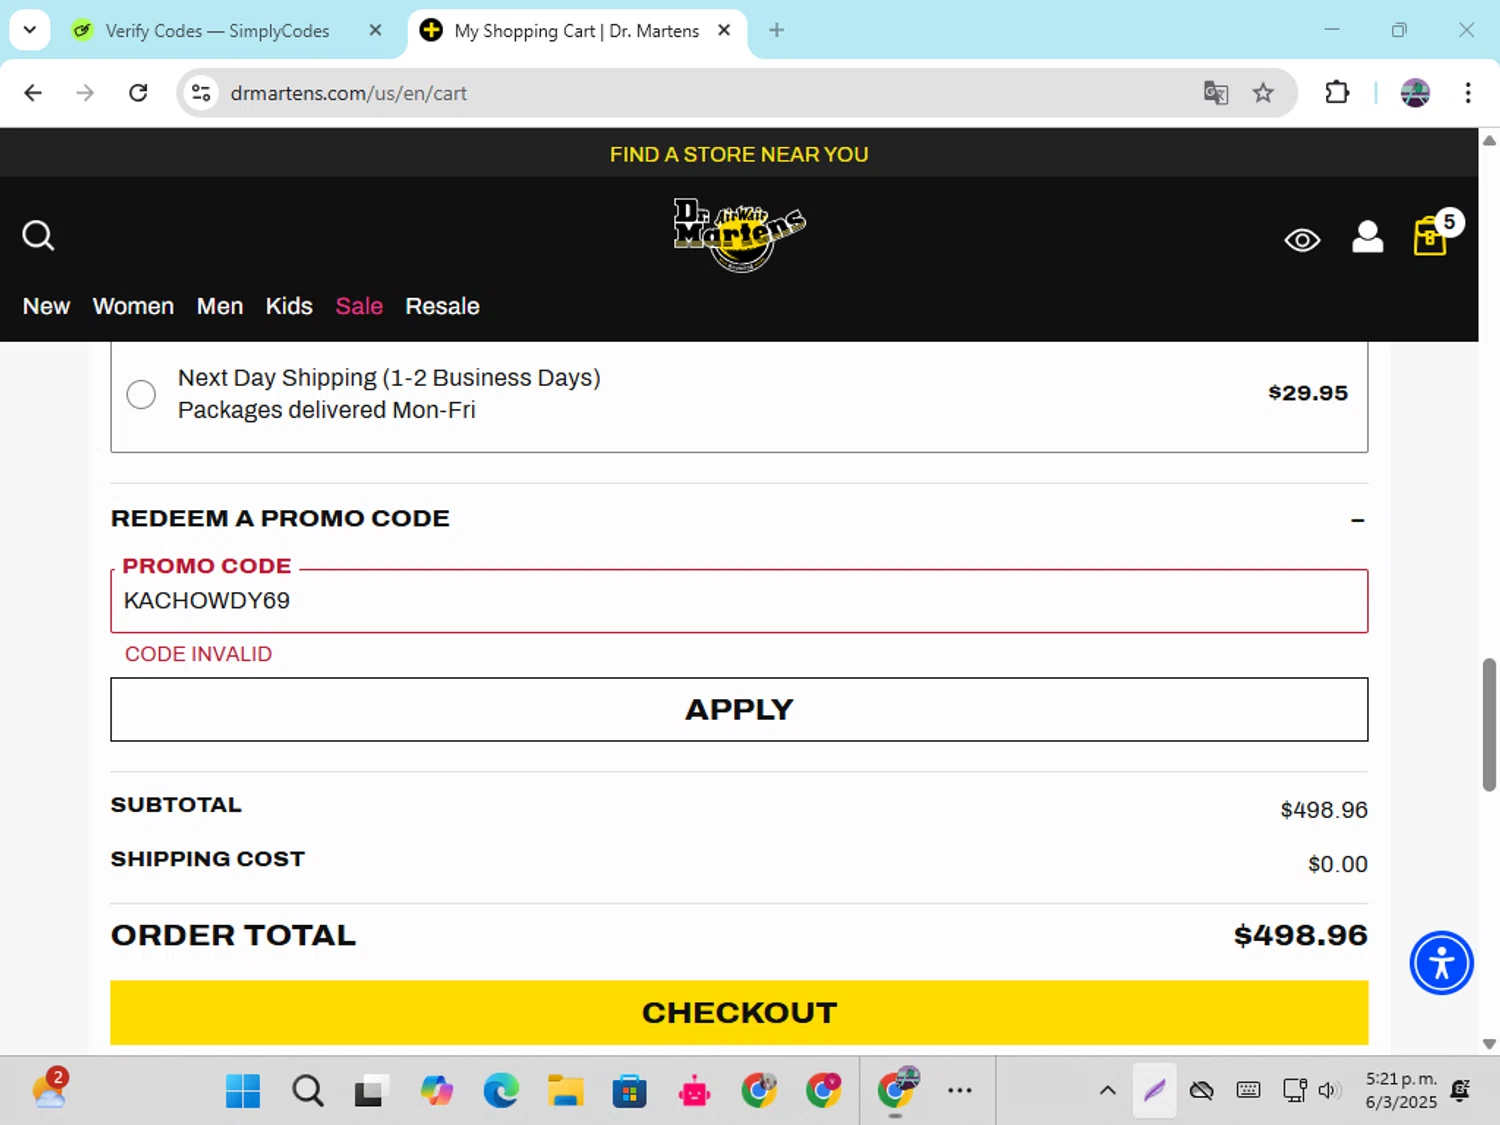Open the touch keyboard tray icon
The width and height of the screenshot is (1500, 1125).
(x=1248, y=1091)
